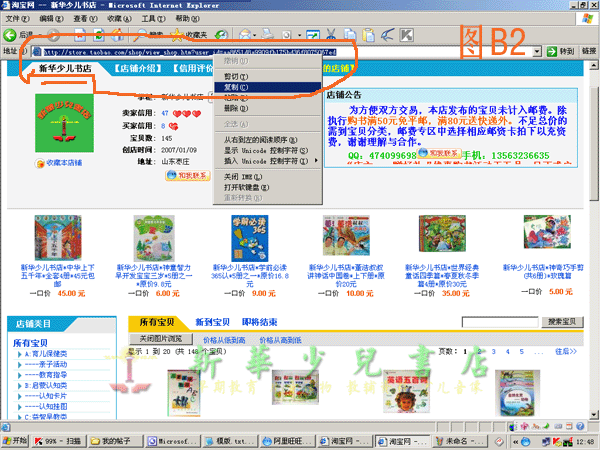Image resolution: width=600 pixels, height=450 pixels.
Task: Choose 关闭 IME in the context menu
Action: 267,177
